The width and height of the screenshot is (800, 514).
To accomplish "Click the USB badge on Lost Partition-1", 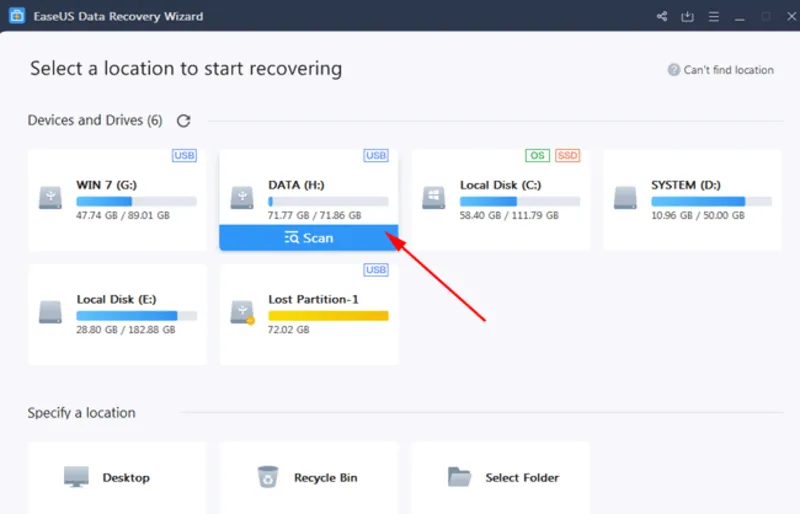I will (376, 270).
